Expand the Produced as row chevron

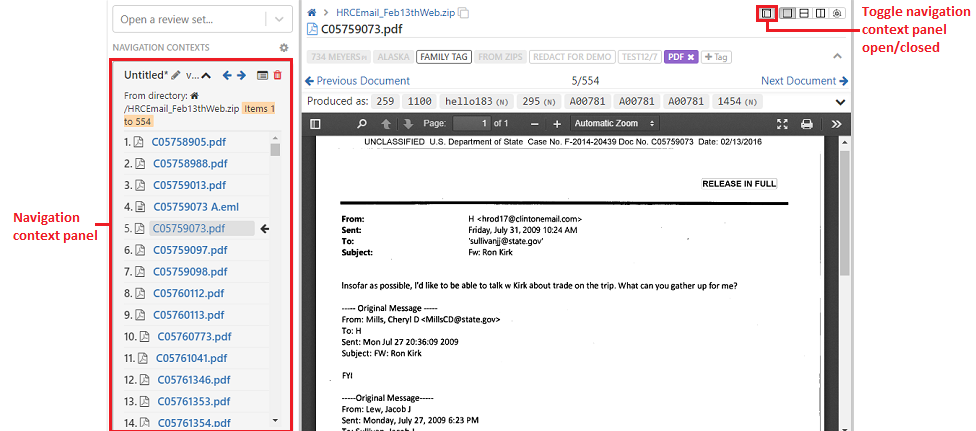[x=840, y=102]
